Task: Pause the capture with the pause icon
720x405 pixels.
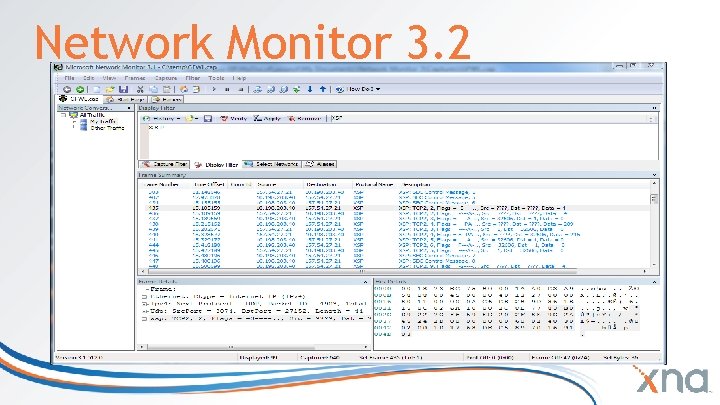Action: click(x=227, y=89)
